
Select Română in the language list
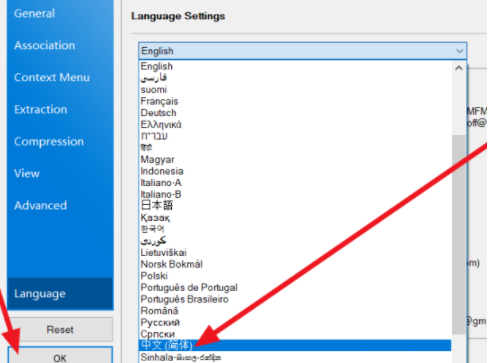pyautogui.click(x=295, y=311)
